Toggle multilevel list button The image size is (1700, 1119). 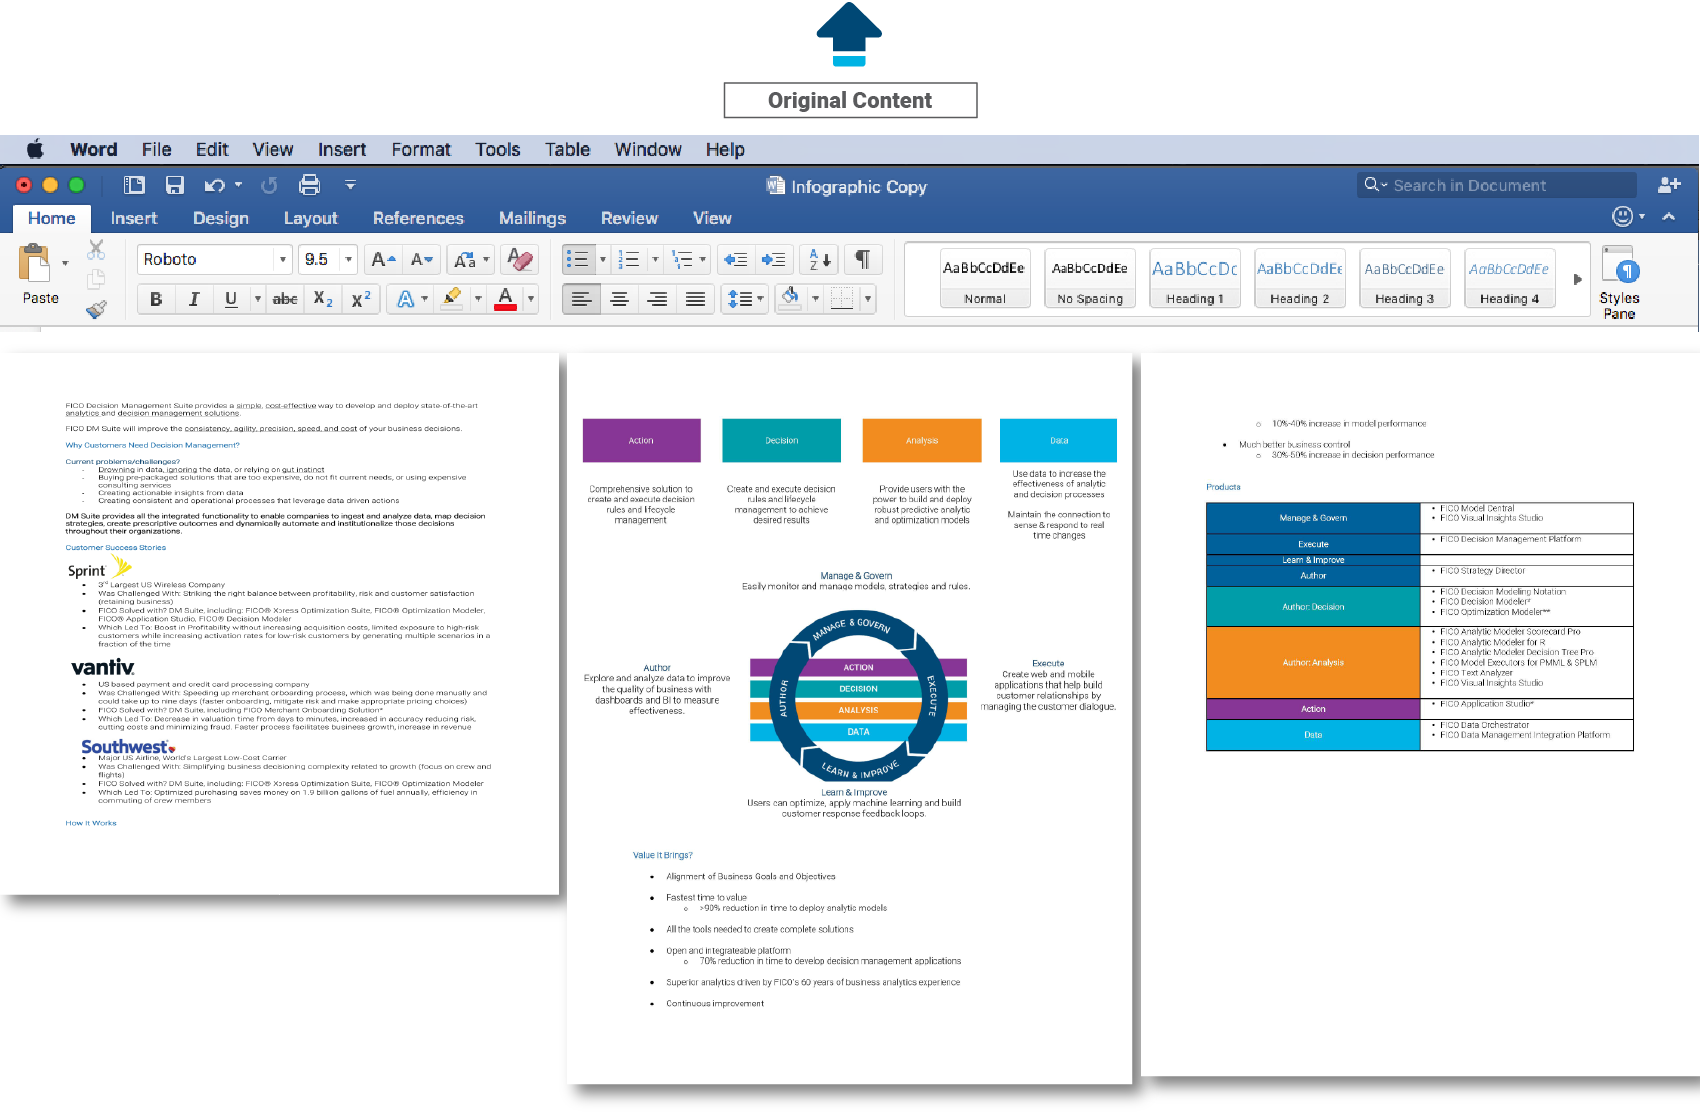coord(682,260)
